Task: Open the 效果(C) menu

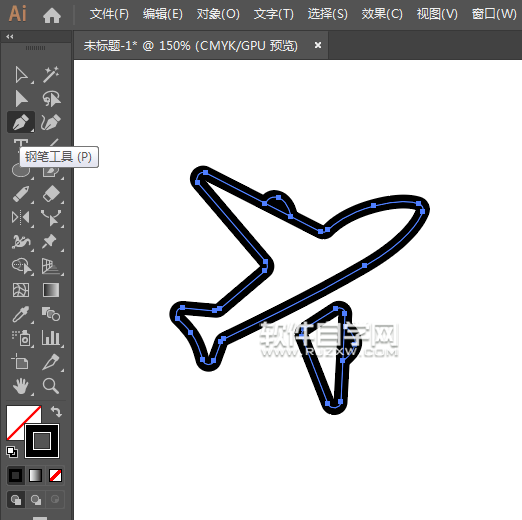Action: (x=382, y=14)
